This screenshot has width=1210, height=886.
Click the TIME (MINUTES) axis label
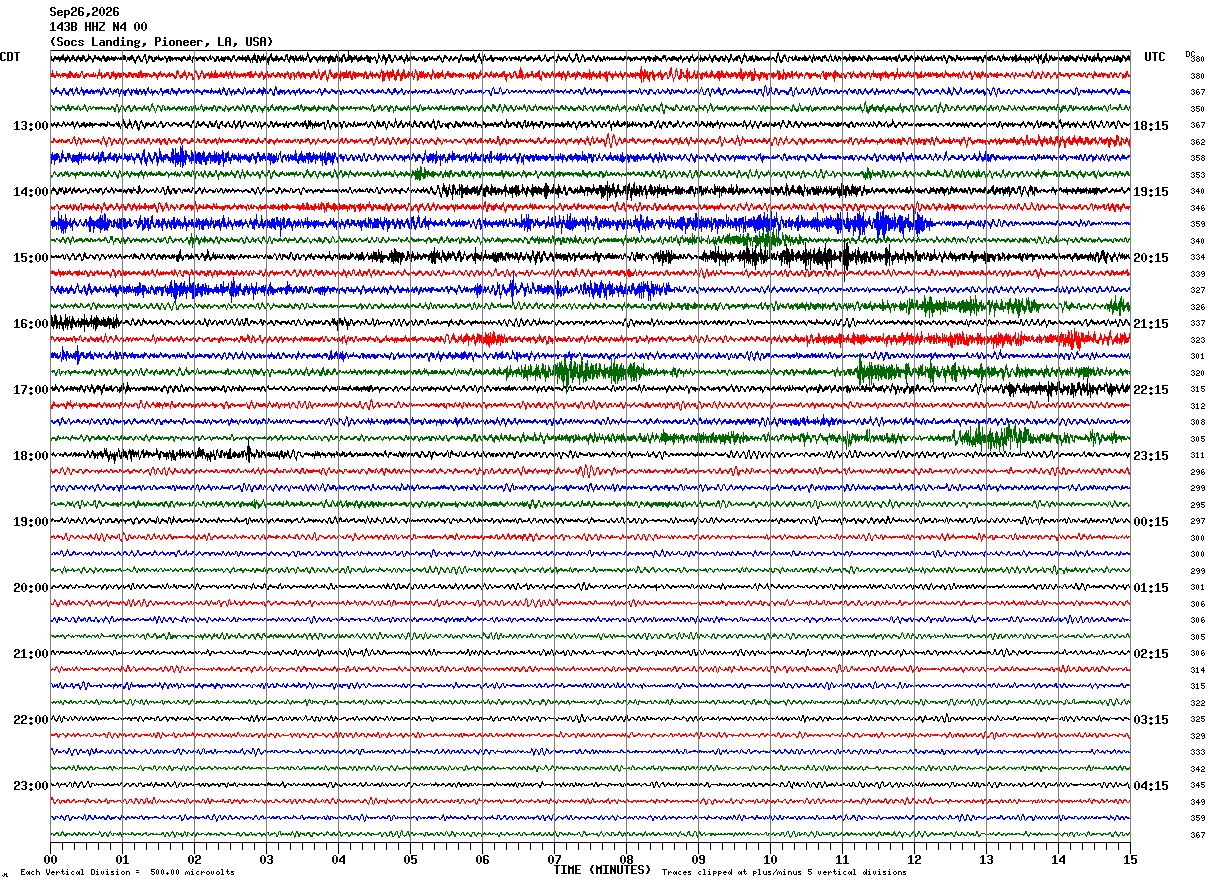[x=602, y=870]
